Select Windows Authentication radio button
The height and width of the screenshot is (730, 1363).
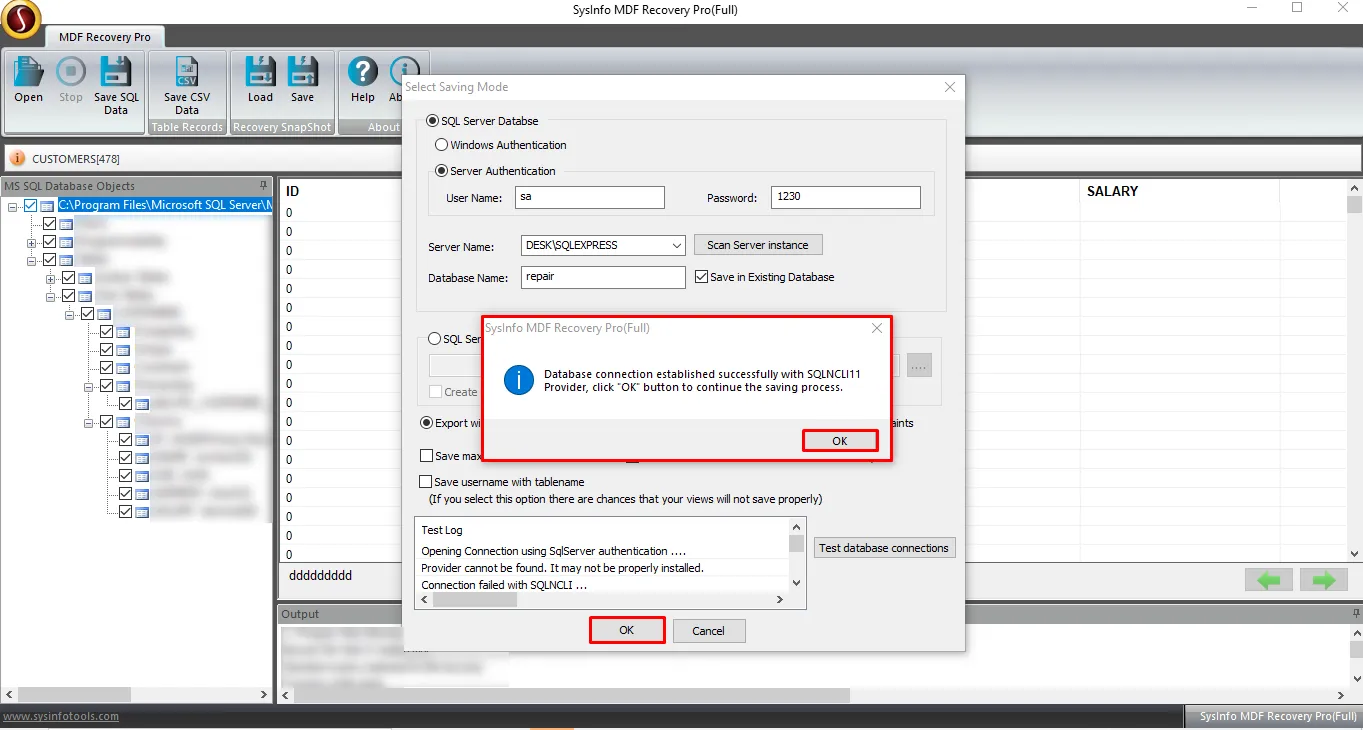click(x=441, y=145)
